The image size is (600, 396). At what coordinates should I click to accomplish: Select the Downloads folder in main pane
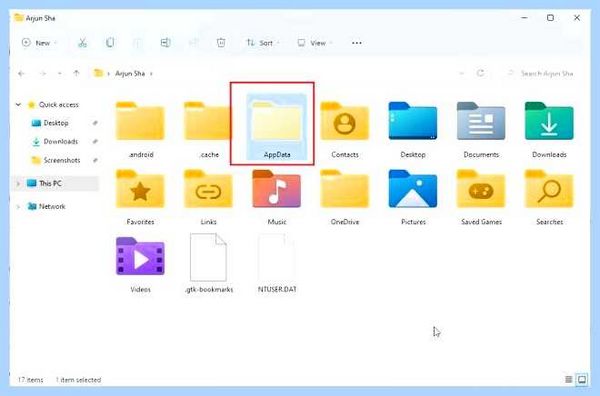point(549,129)
